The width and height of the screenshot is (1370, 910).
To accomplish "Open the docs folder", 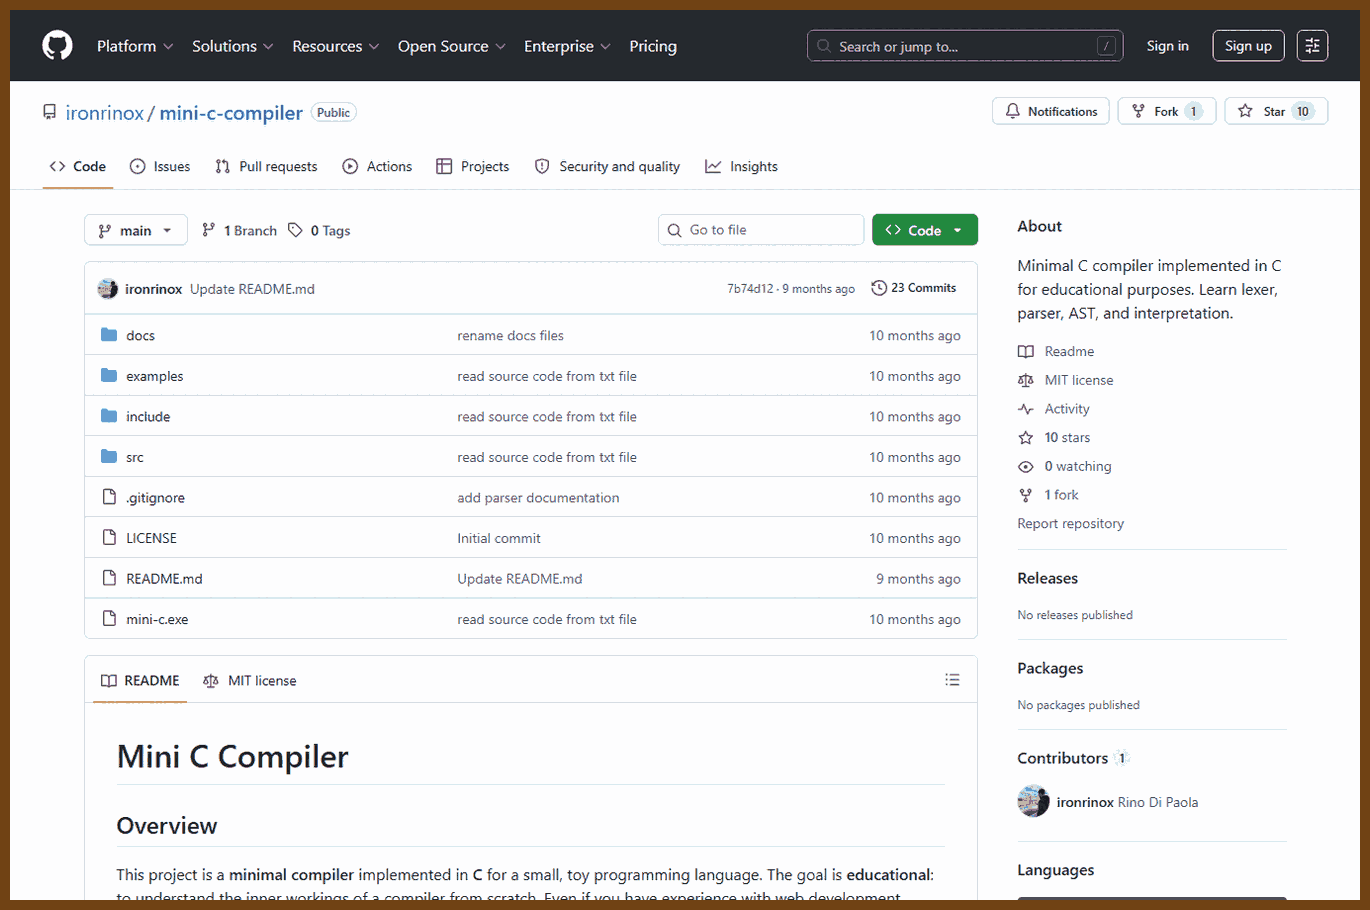I will [x=140, y=336].
